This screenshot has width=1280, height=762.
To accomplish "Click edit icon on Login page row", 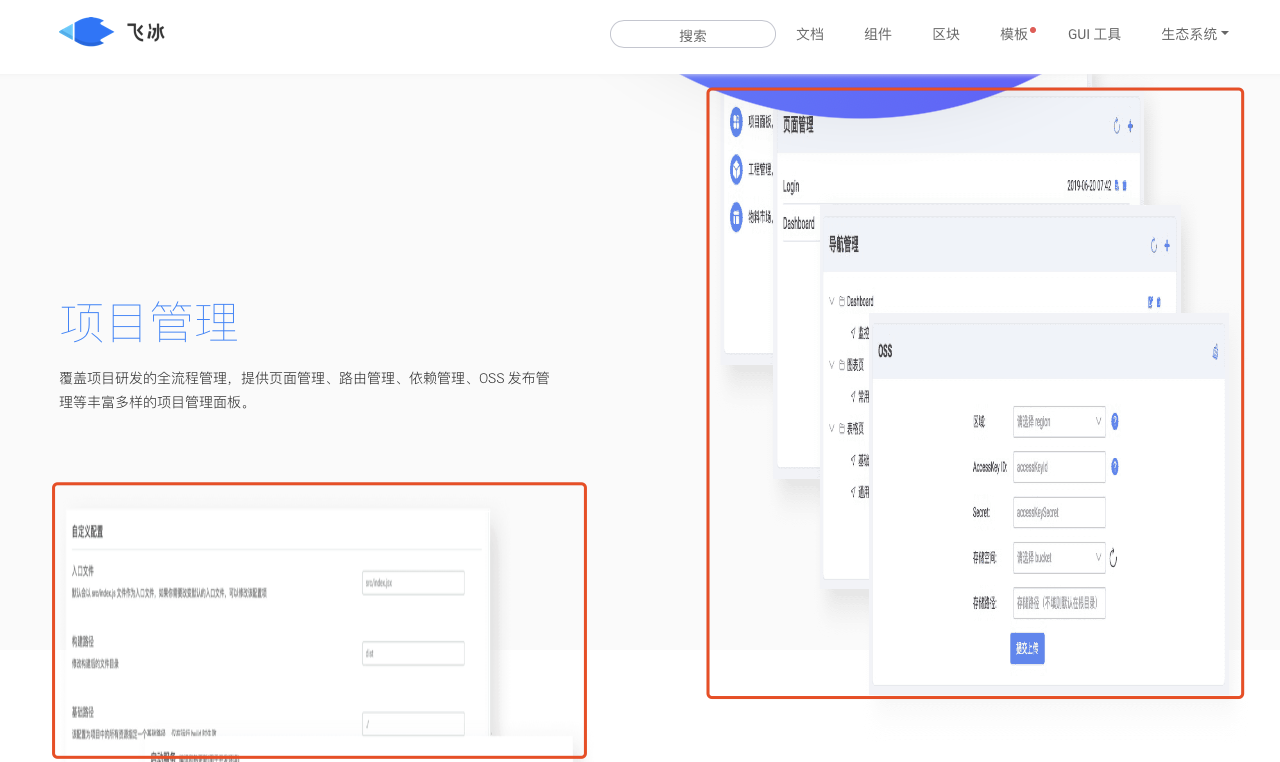I will pos(1116,185).
